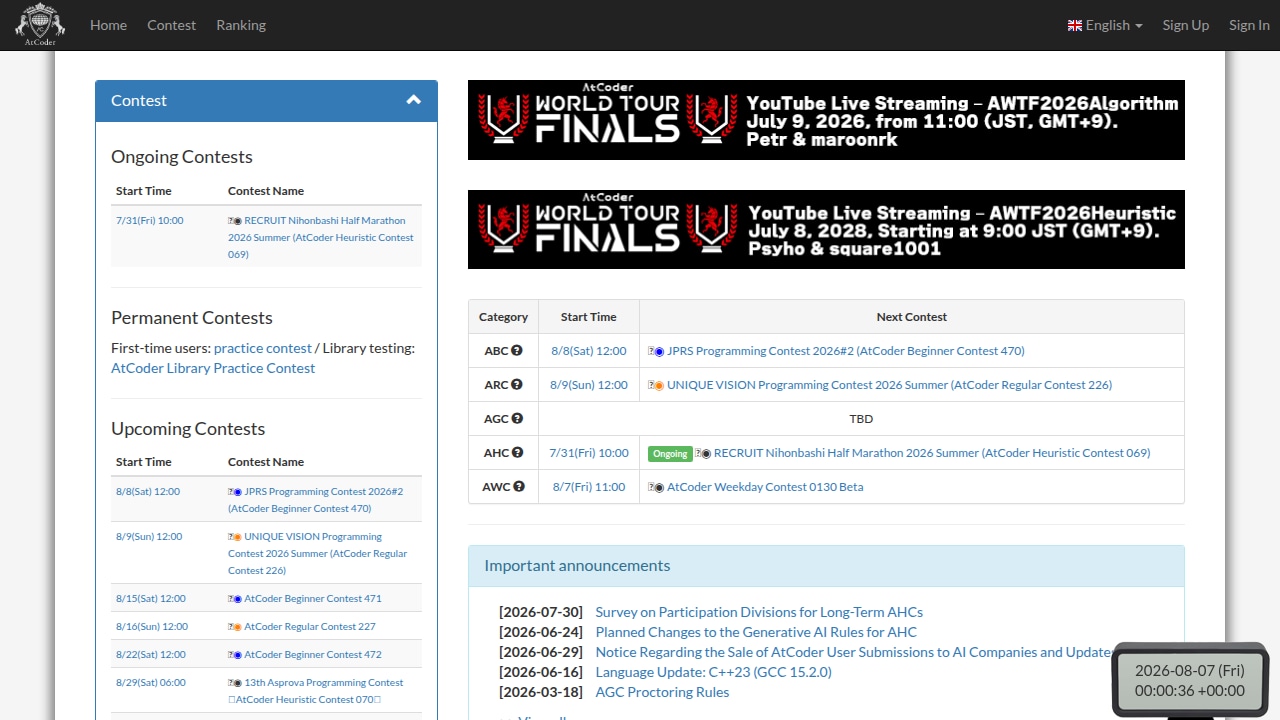Click the Upcoming Contests heading
Screen dimensions: 1280x720
pos(188,429)
